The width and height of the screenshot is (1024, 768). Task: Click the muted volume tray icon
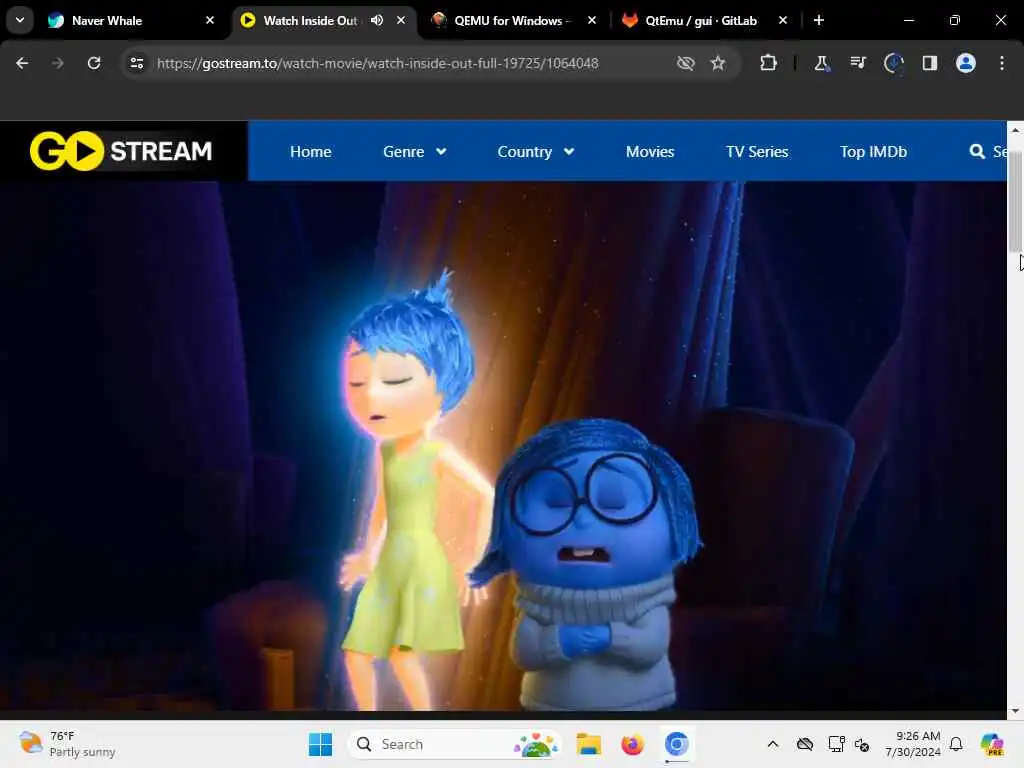[x=861, y=744]
